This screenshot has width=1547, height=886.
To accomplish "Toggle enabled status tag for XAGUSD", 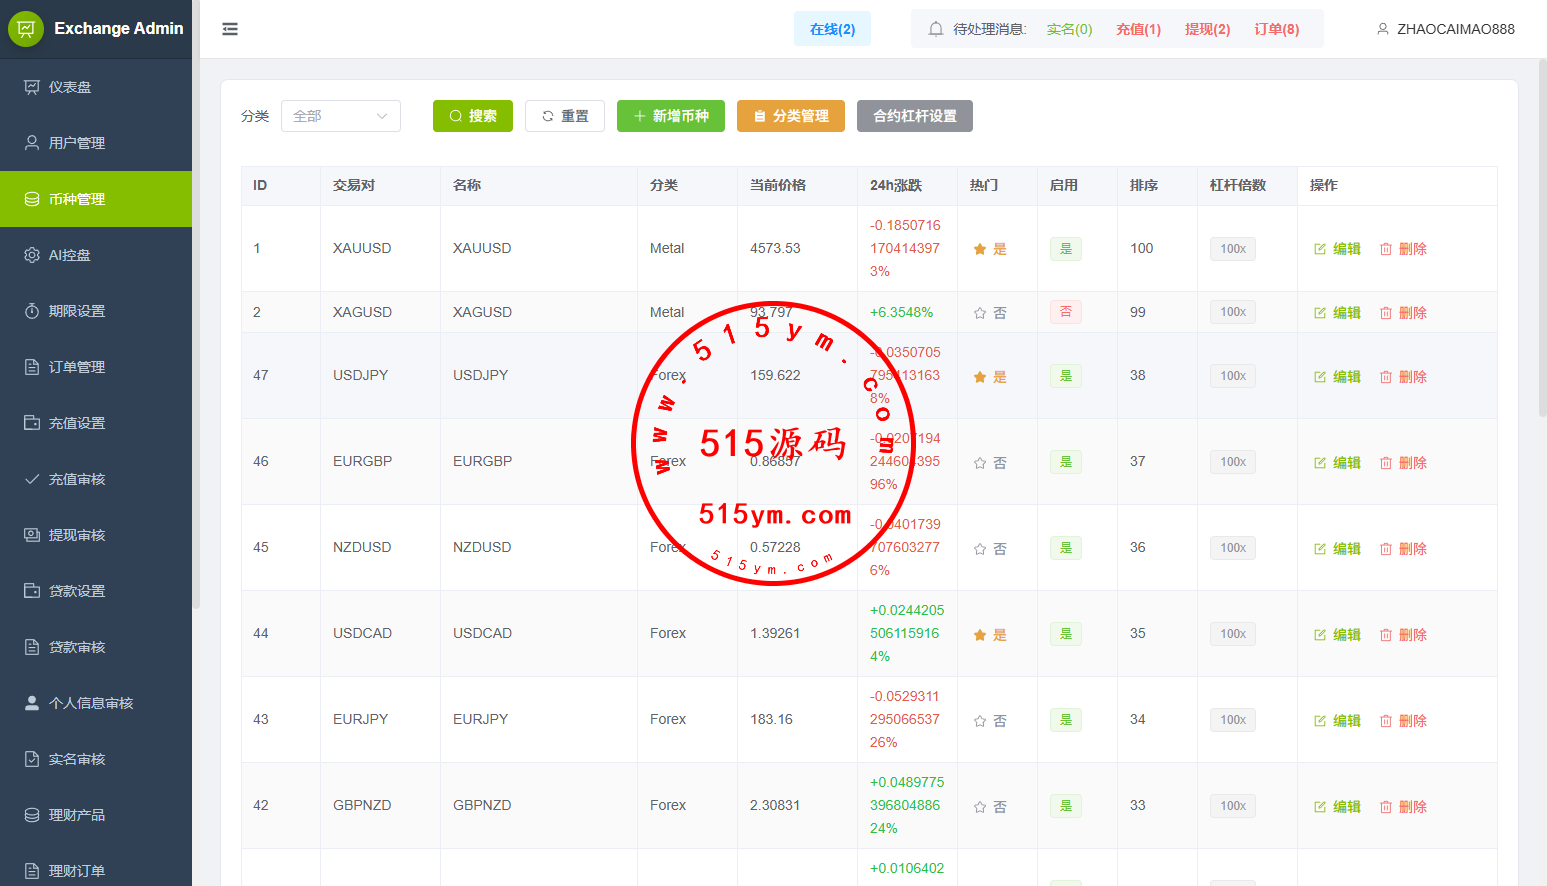I will pos(1065,312).
